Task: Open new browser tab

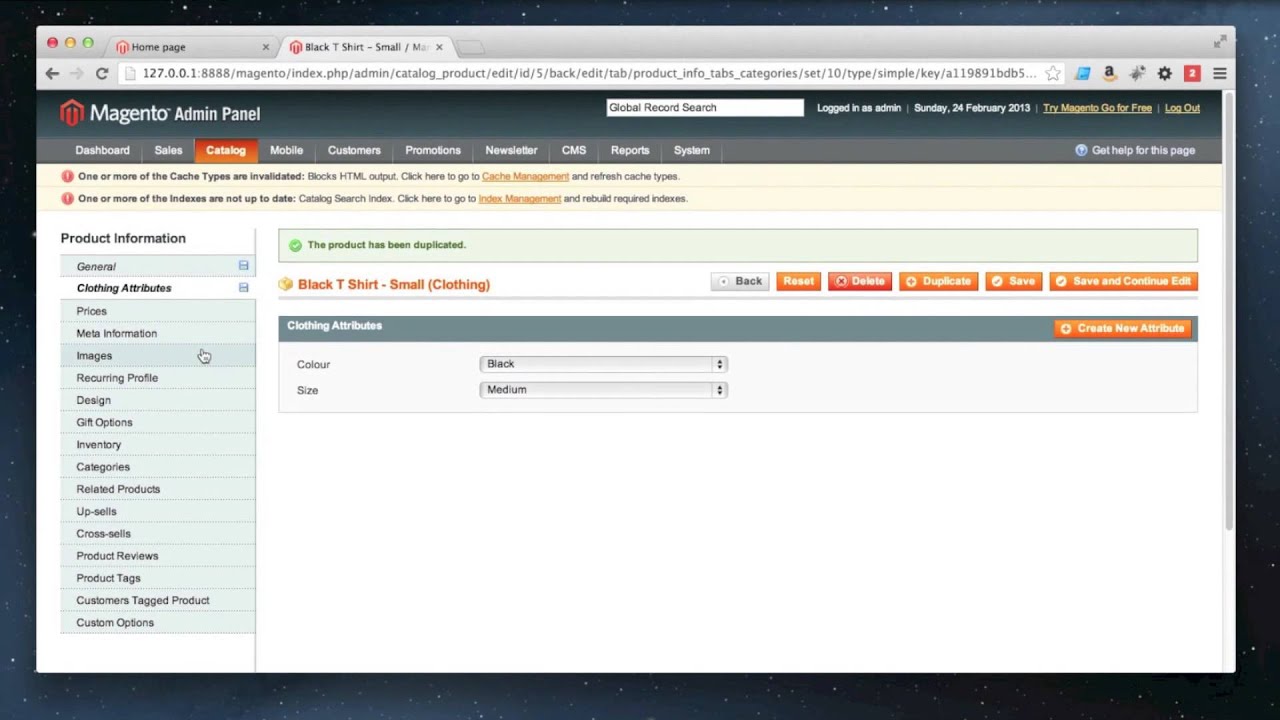Action: (470, 47)
